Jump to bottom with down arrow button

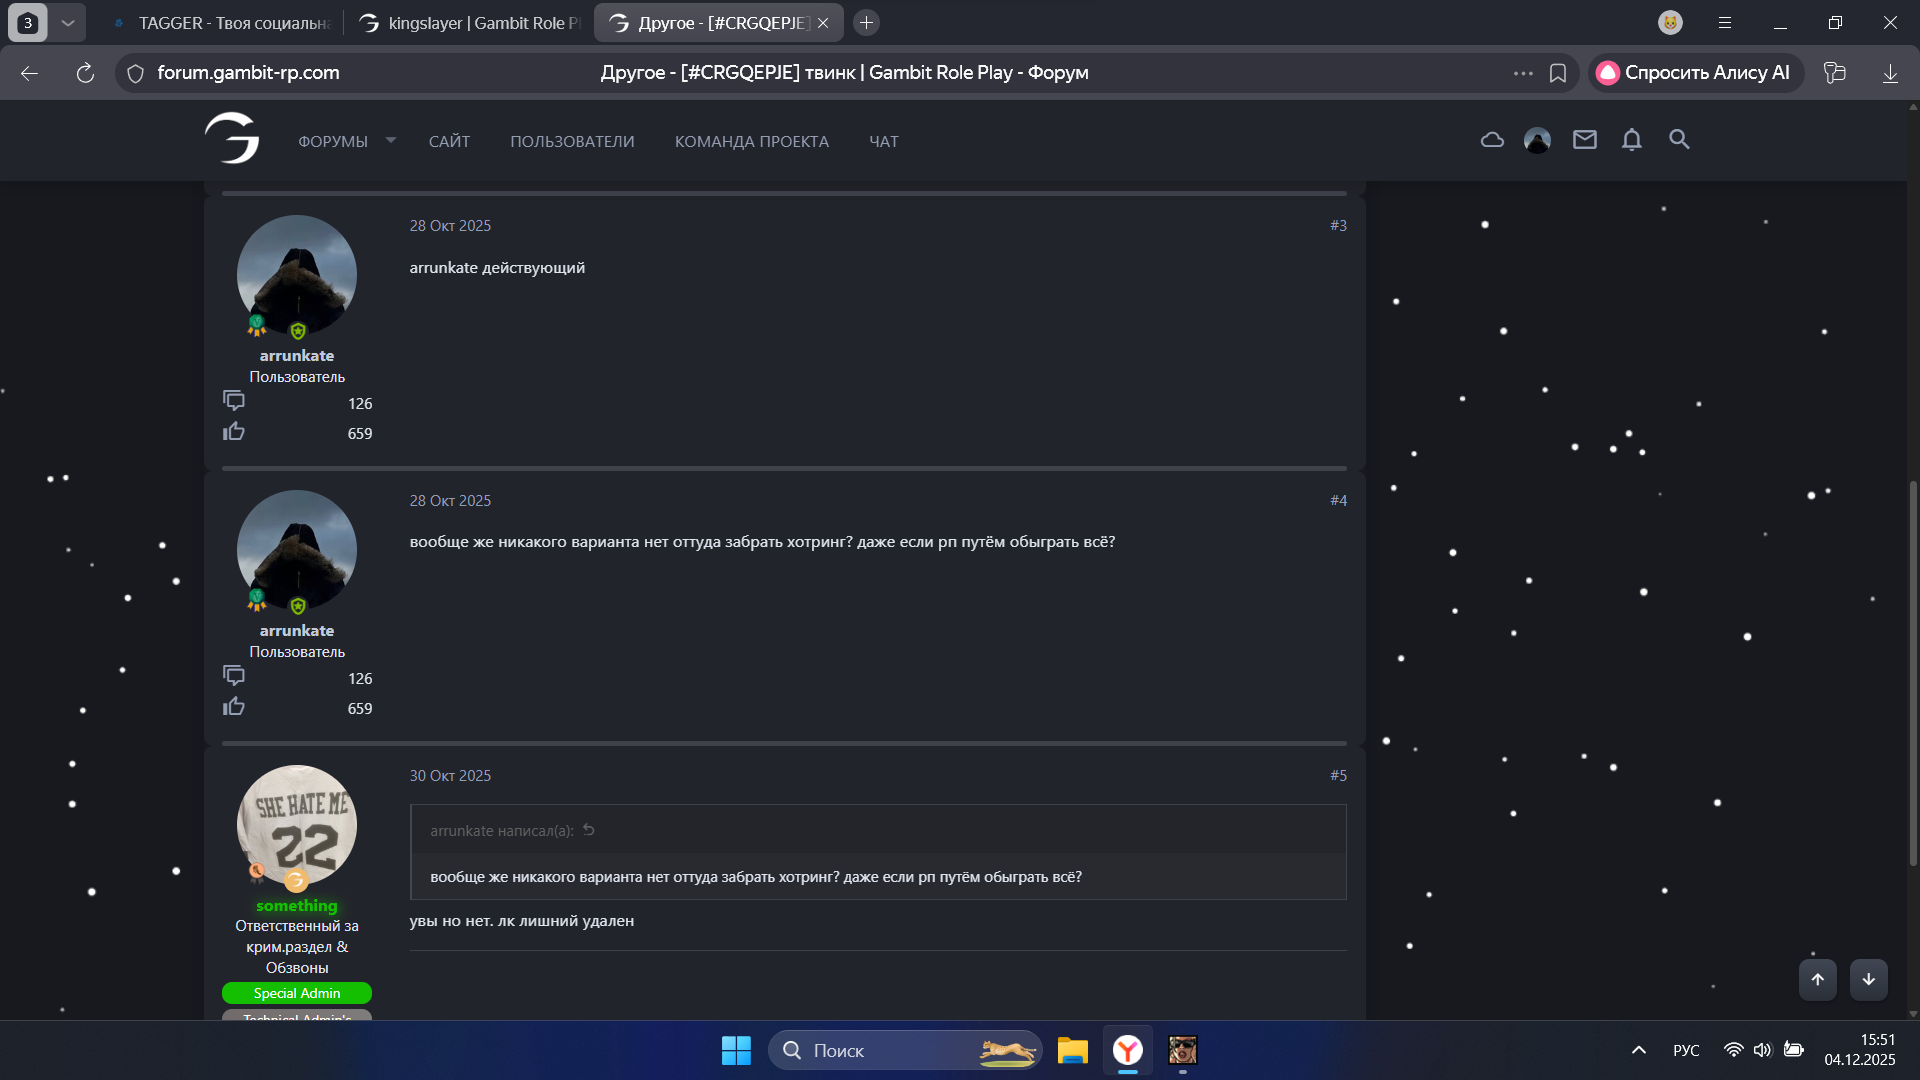tap(1868, 979)
